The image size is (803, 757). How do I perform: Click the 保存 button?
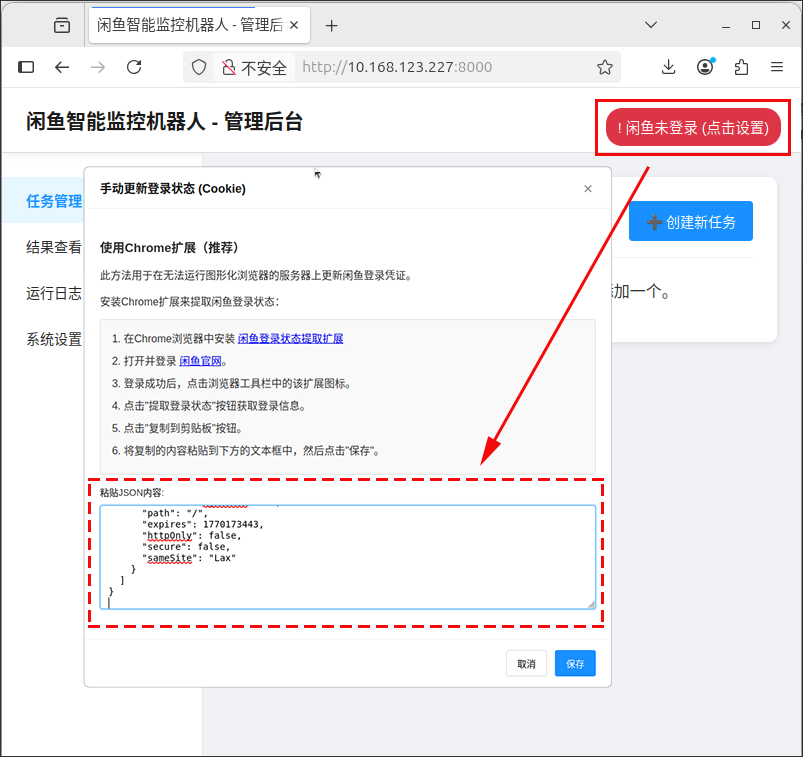coord(575,663)
